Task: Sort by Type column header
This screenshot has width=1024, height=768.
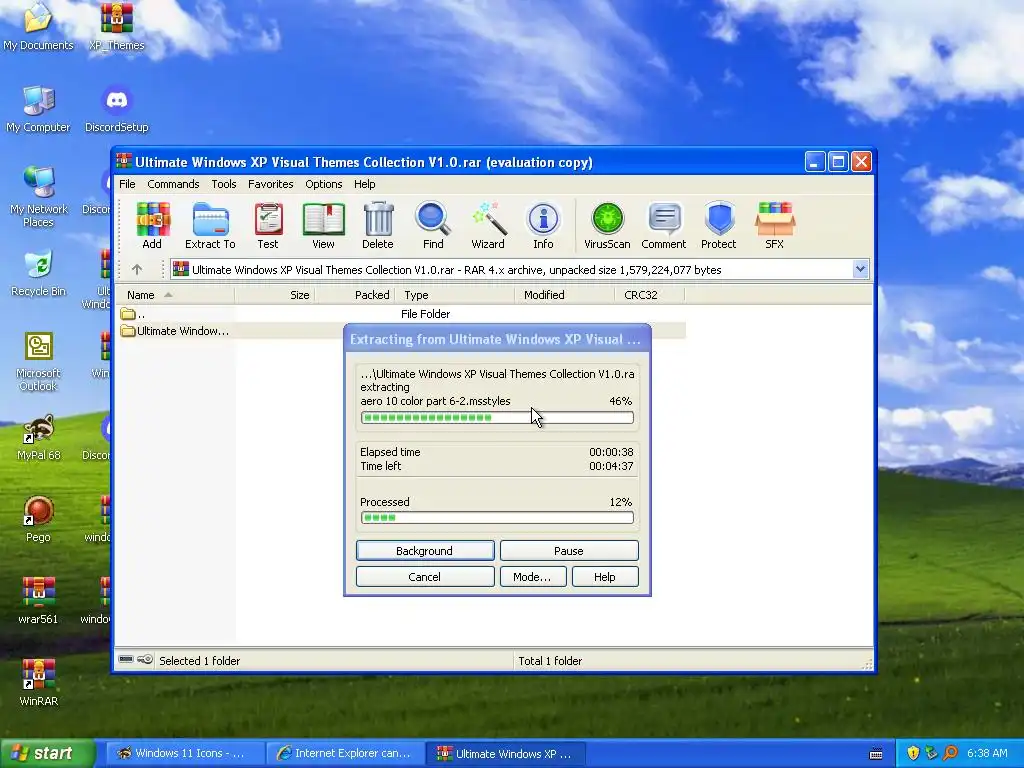Action: pos(455,295)
